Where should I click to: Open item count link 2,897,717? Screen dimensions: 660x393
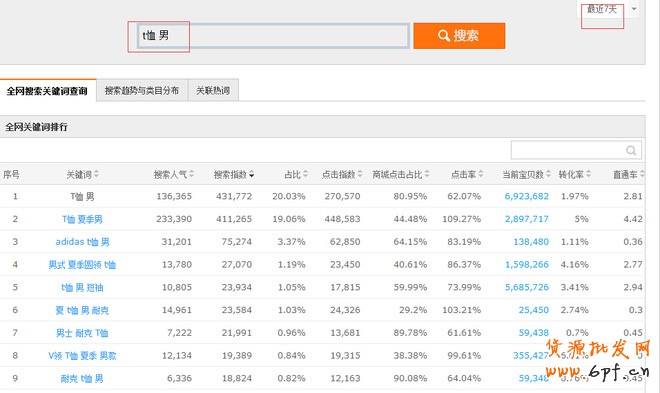527,219
